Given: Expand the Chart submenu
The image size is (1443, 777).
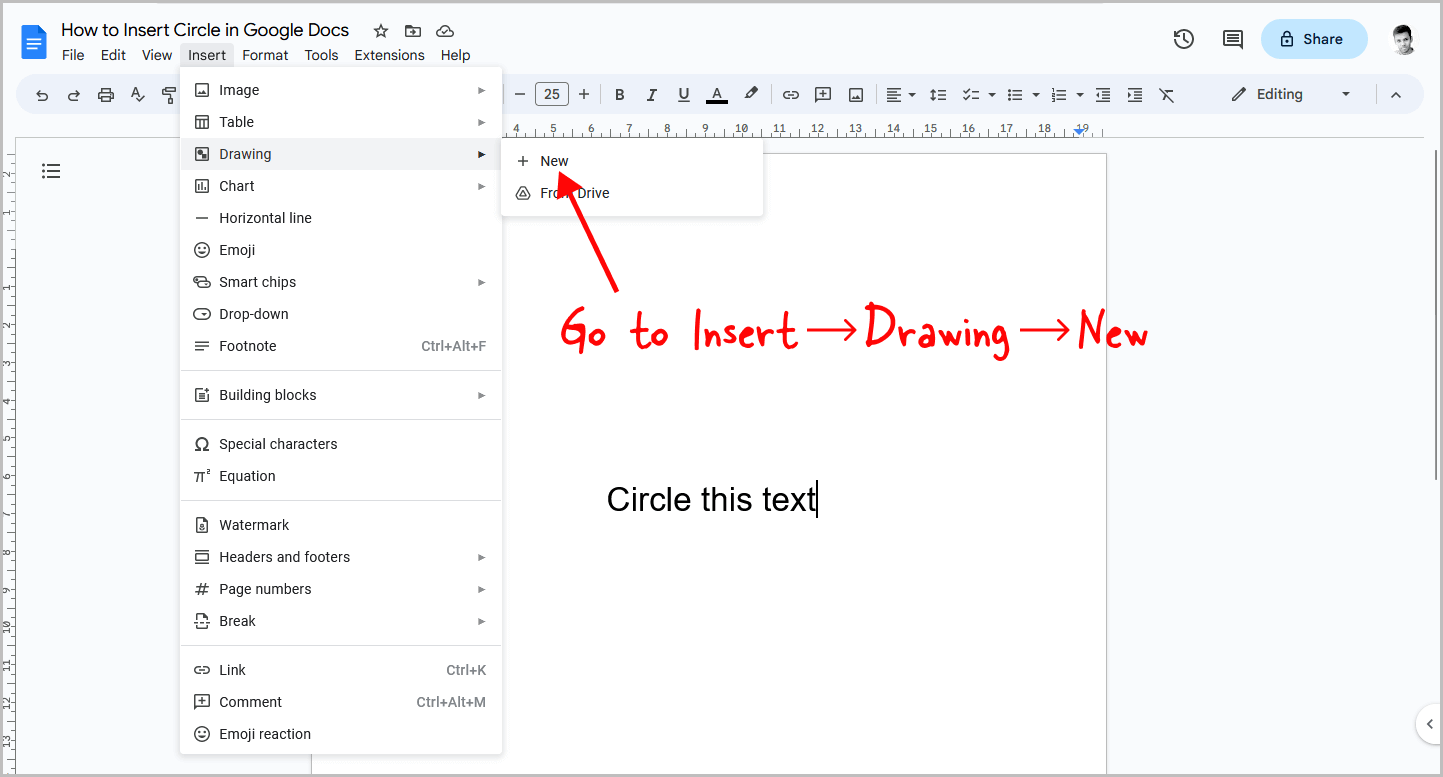Looking at the screenshot, I should tap(341, 186).
